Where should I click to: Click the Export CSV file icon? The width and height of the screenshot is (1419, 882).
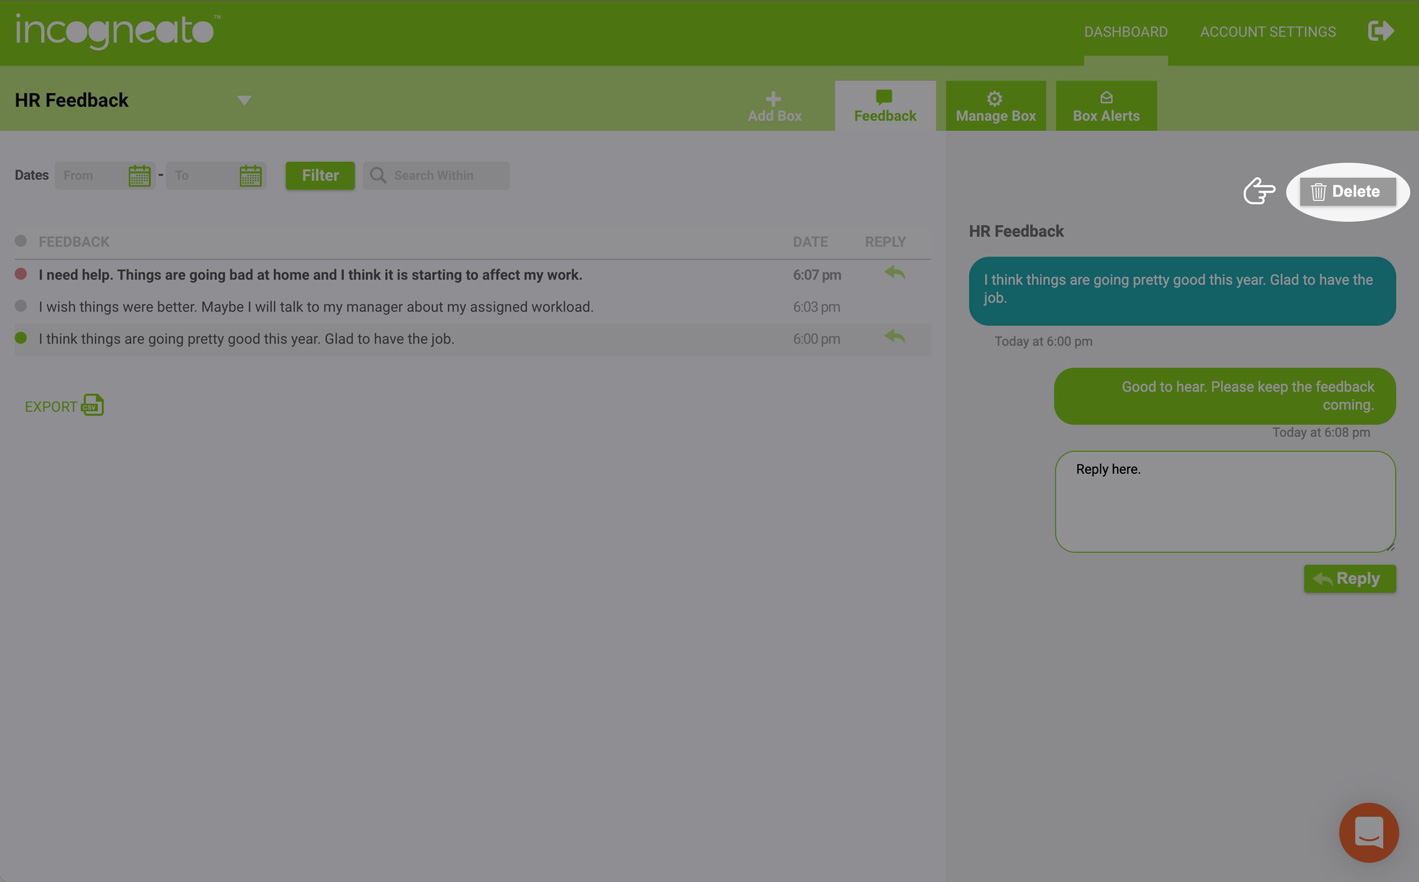[x=93, y=405]
